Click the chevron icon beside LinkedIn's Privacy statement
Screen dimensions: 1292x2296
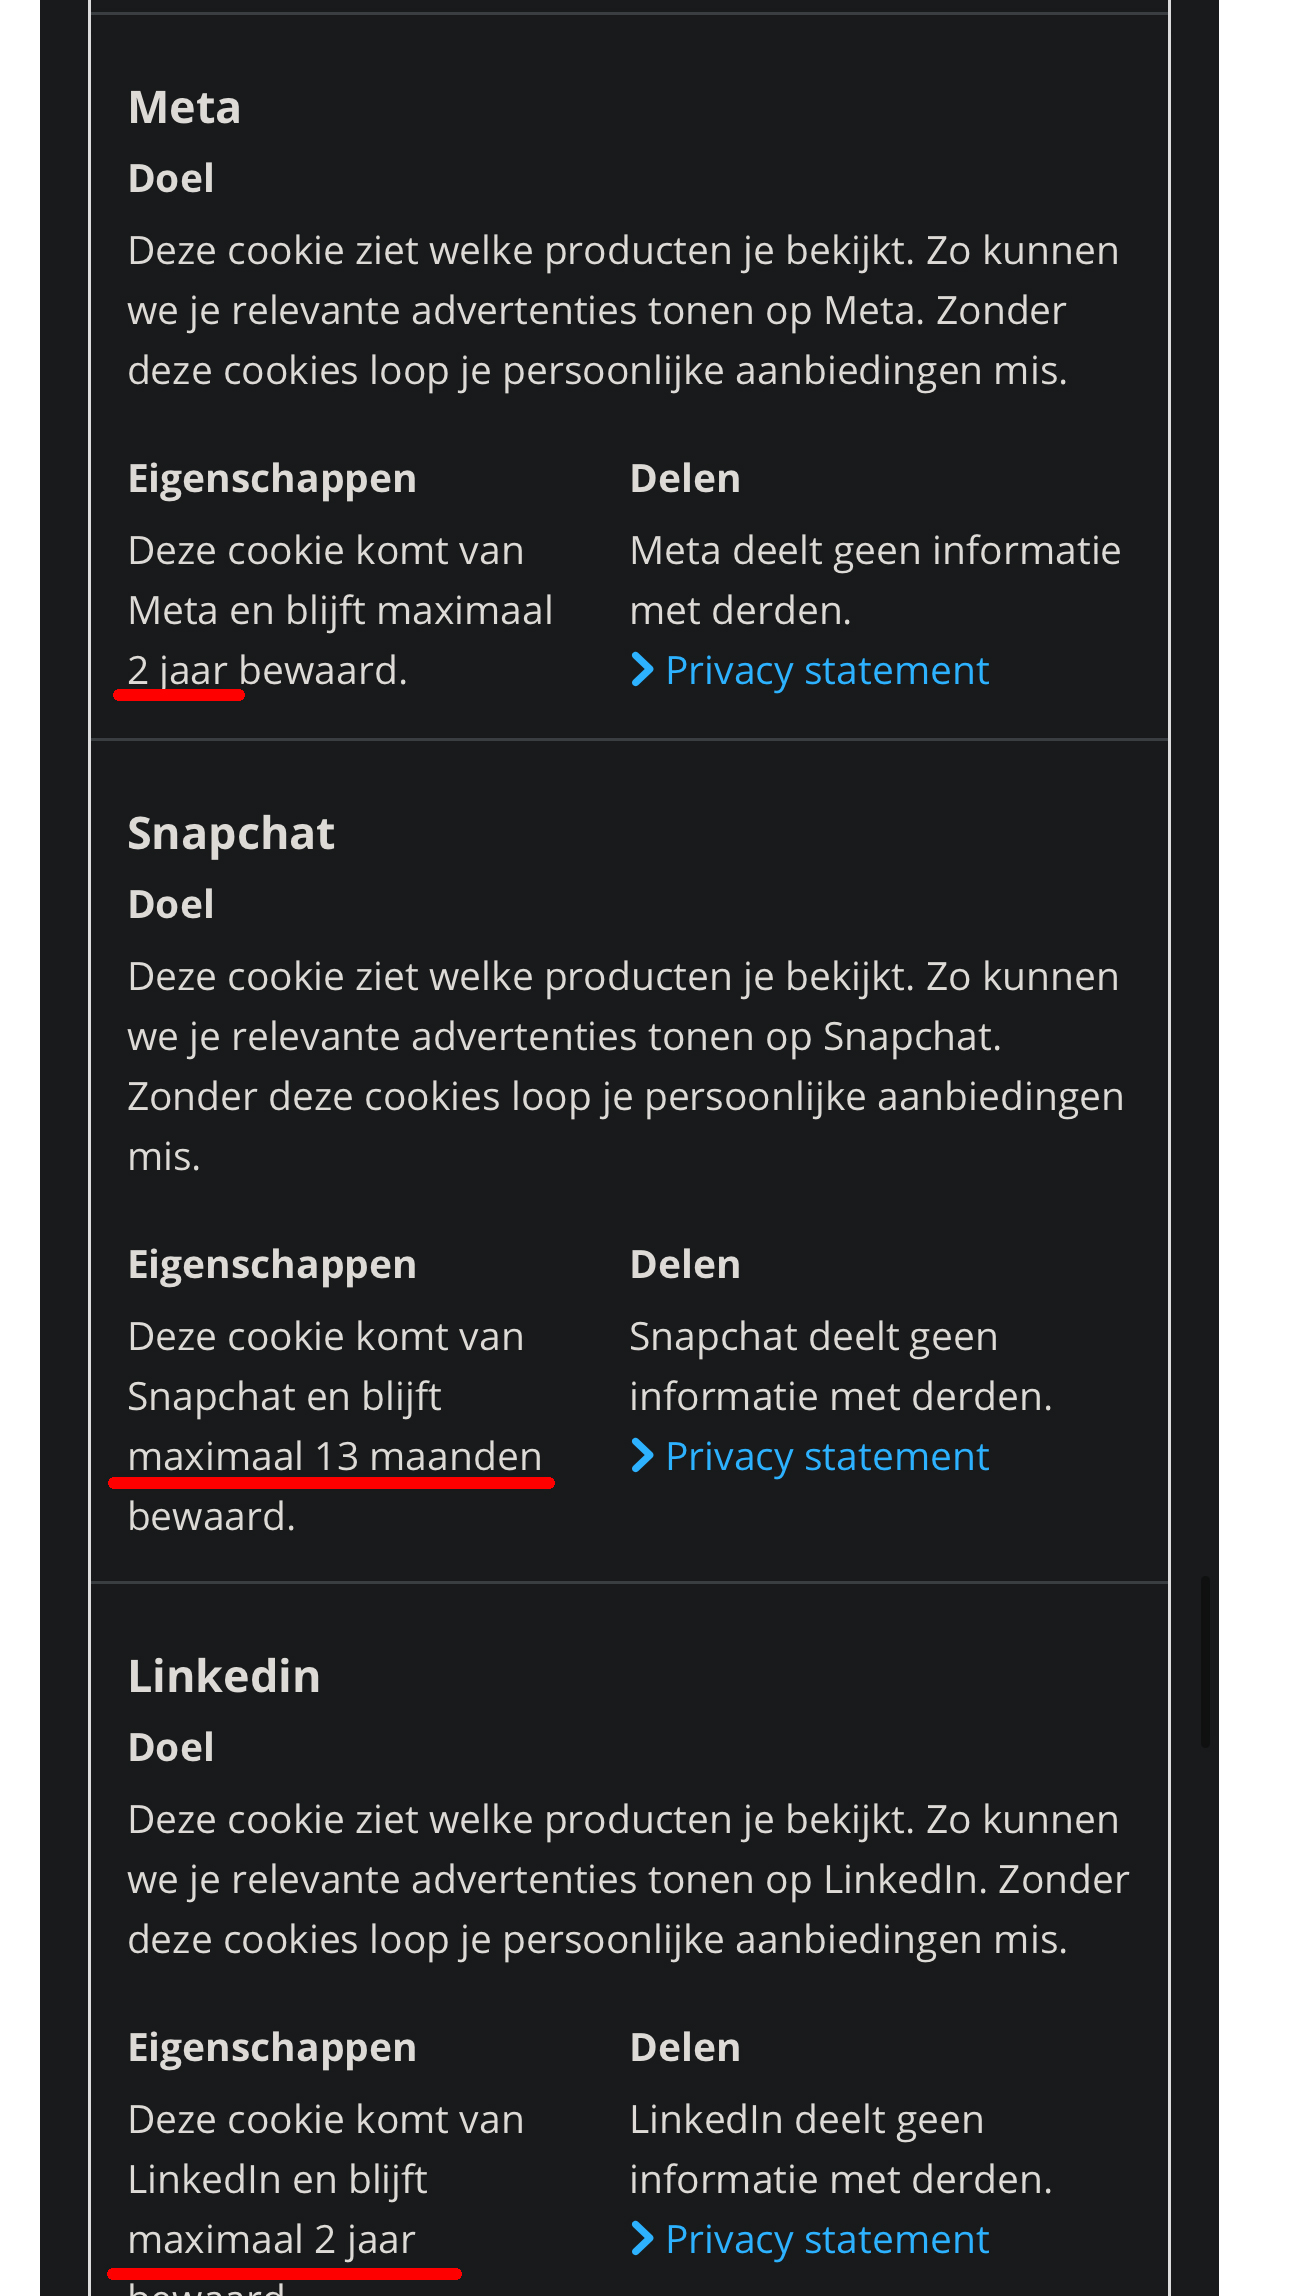click(x=643, y=2240)
